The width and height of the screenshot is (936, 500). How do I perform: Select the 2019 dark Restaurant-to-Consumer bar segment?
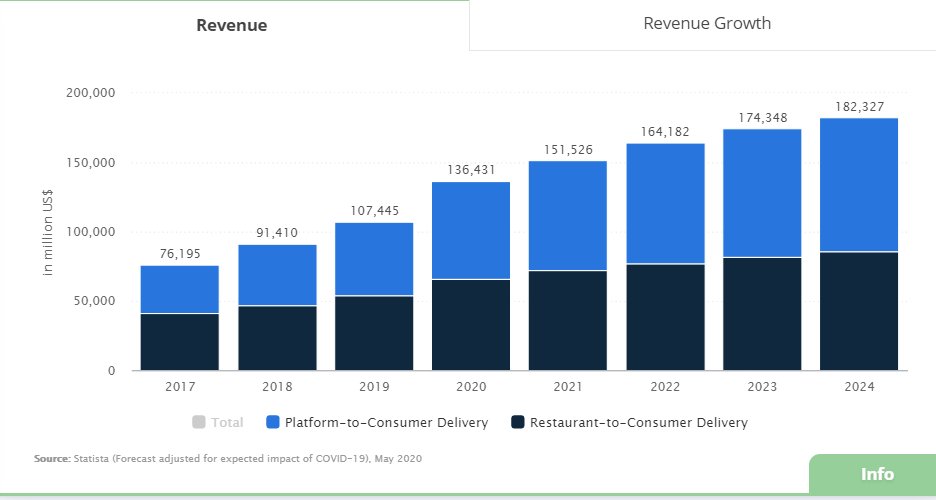point(374,333)
